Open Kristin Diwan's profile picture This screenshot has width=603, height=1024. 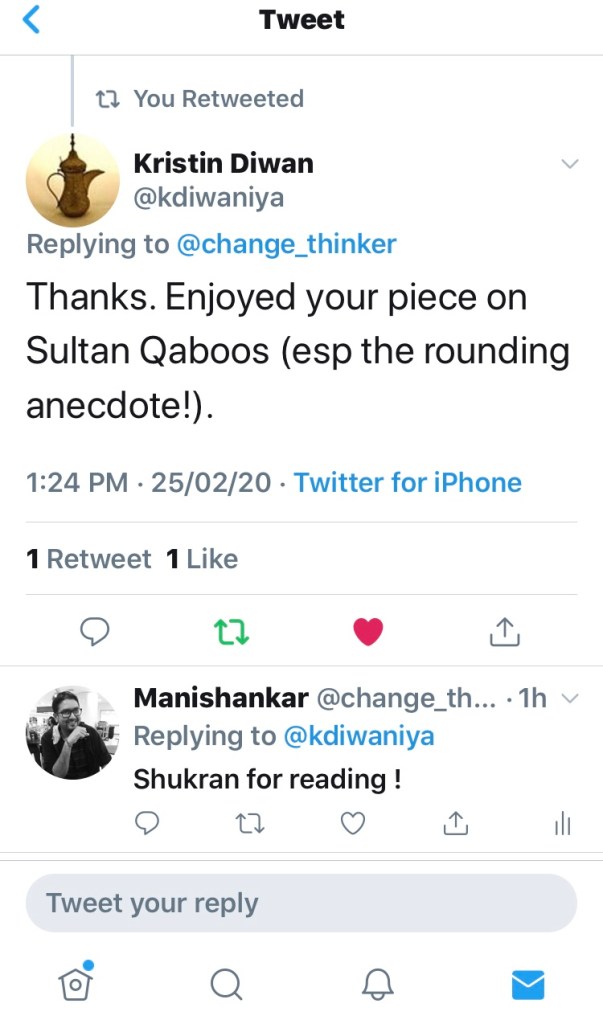[x=72, y=180]
